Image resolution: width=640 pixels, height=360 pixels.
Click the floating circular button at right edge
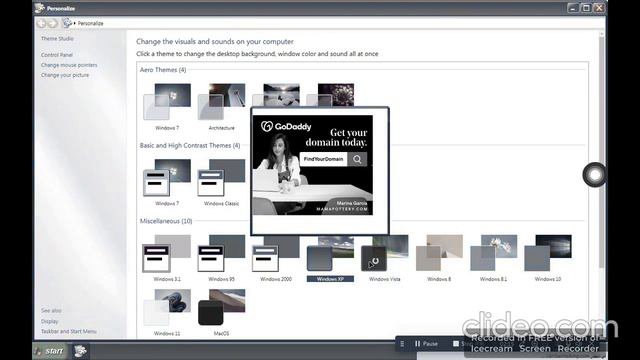(x=595, y=175)
